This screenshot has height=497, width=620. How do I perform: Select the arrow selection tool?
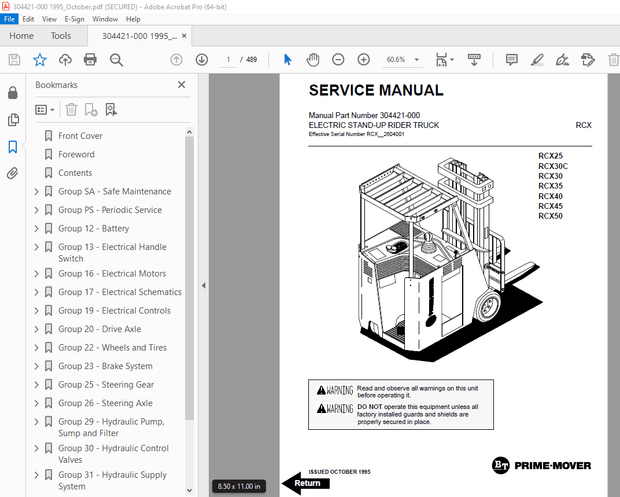287,60
